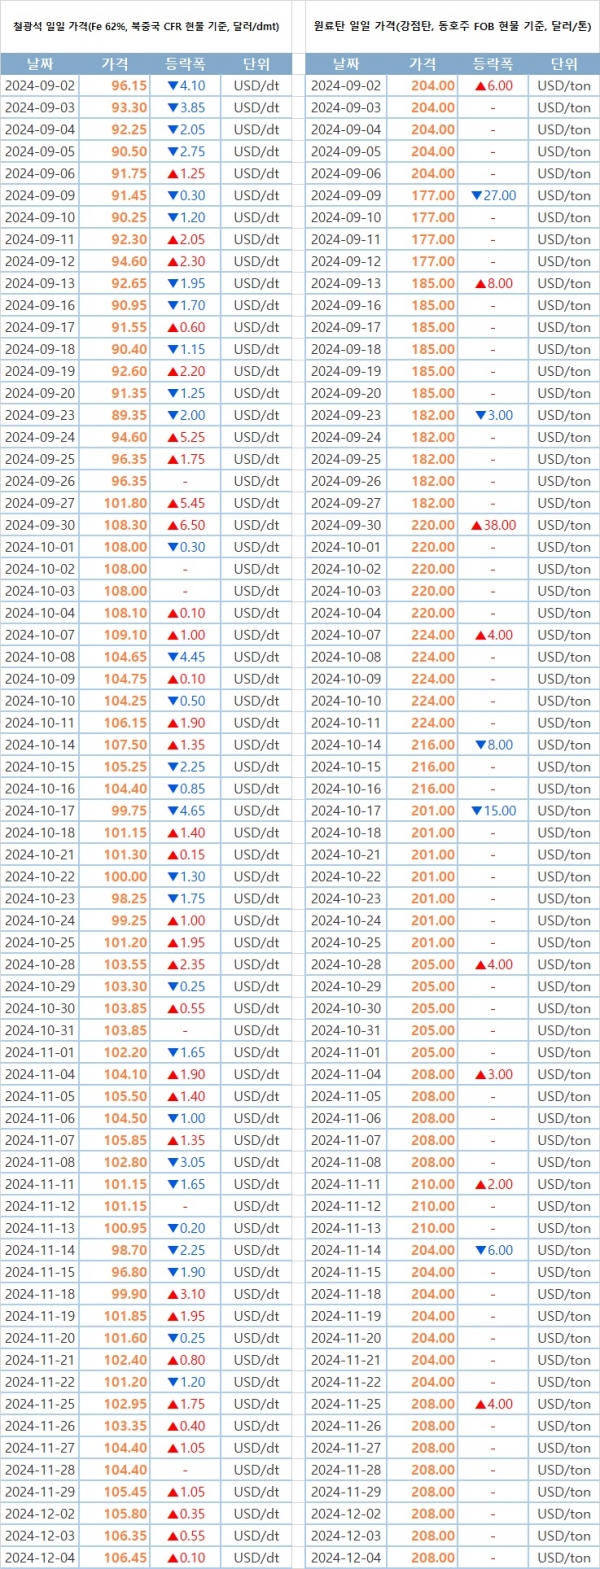Click 단위 header in coking coal table
The image size is (600, 1569).
[564, 64]
